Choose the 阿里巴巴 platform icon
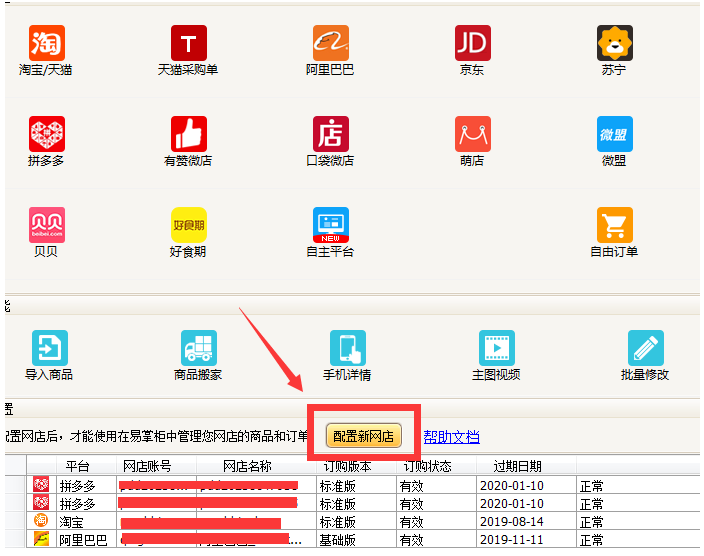This screenshot has width=704, height=556. pyautogui.click(x=330, y=43)
